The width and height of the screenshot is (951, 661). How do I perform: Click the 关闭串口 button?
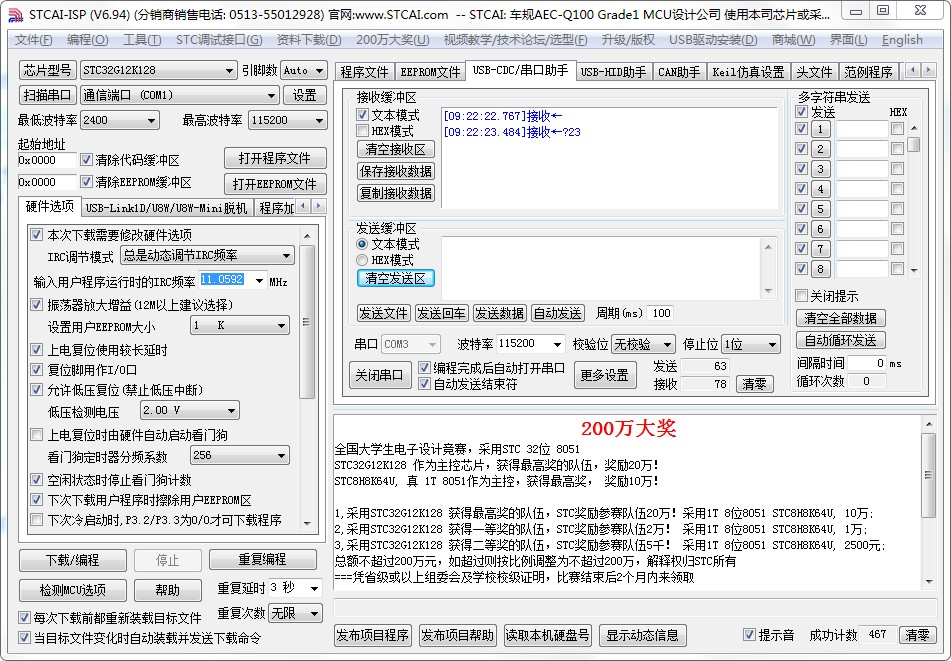point(378,375)
